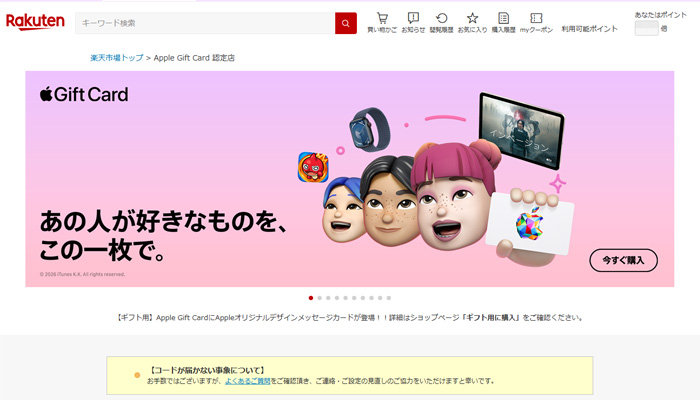
Task: Click the point multiplier box beside 倍
Action: click(646, 29)
